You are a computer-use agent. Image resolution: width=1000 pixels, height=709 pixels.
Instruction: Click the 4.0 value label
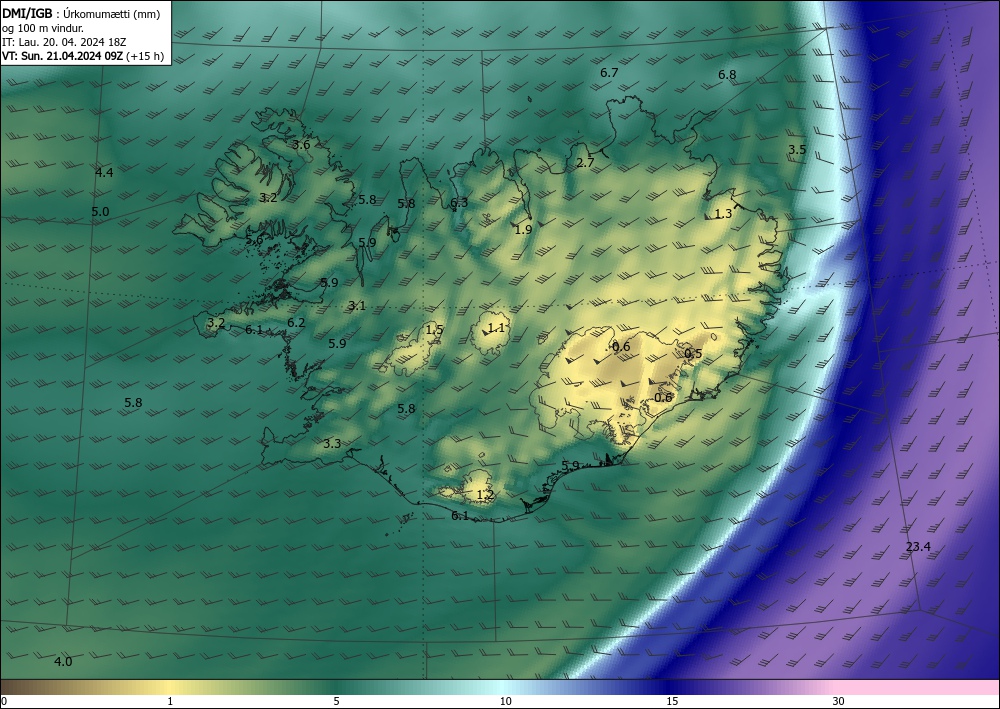pos(63,662)
